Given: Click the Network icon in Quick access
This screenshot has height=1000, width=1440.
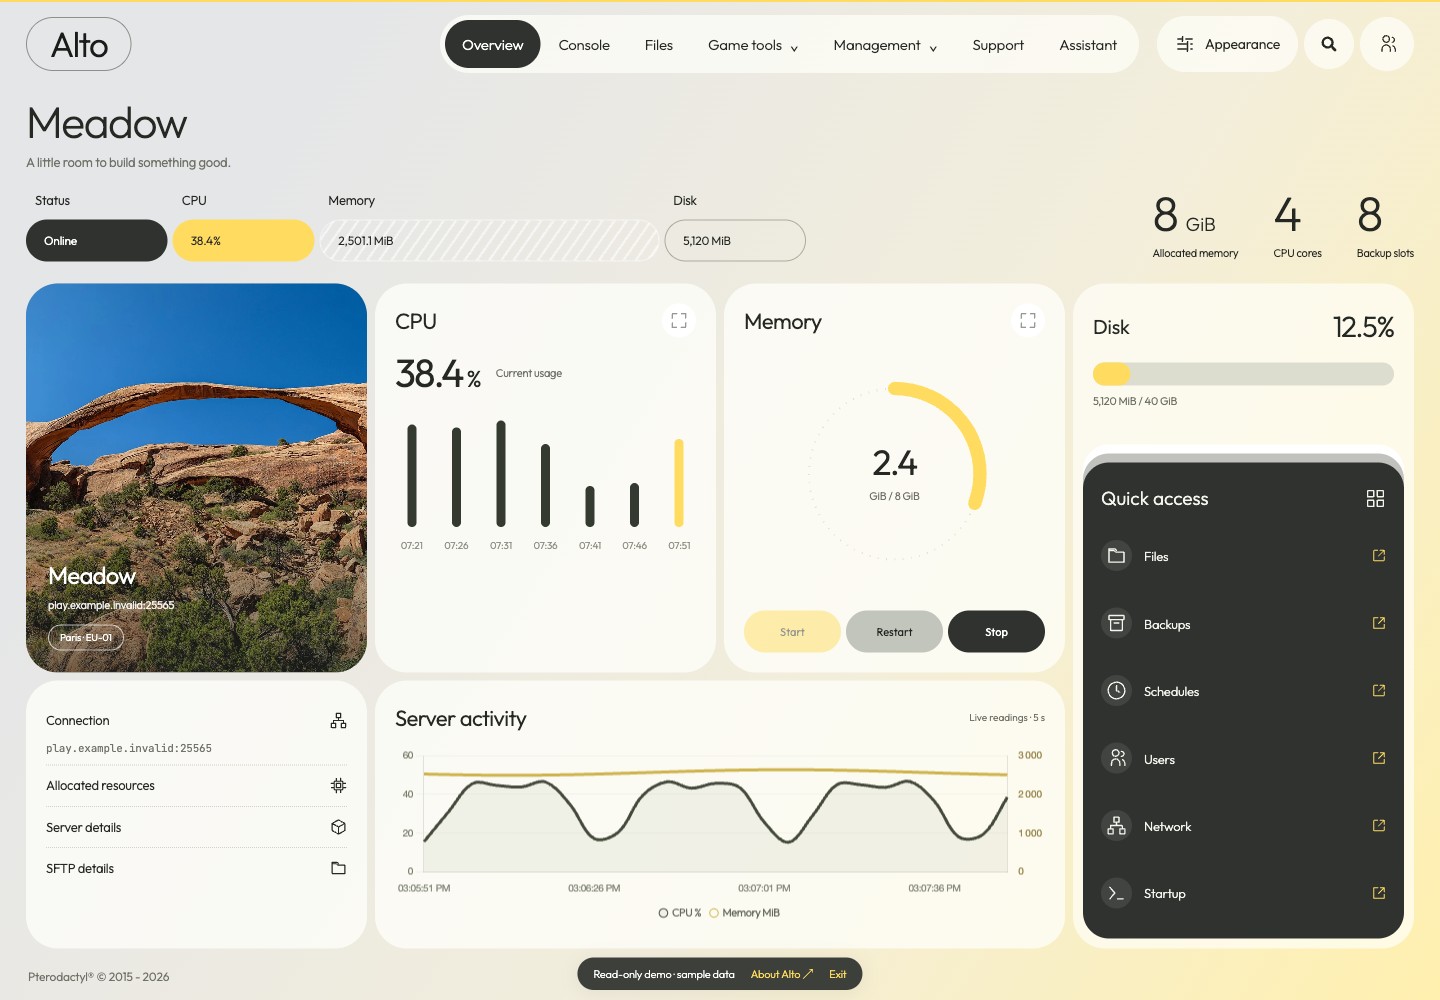Looking at the screenshot, I should pos(1116,826).
